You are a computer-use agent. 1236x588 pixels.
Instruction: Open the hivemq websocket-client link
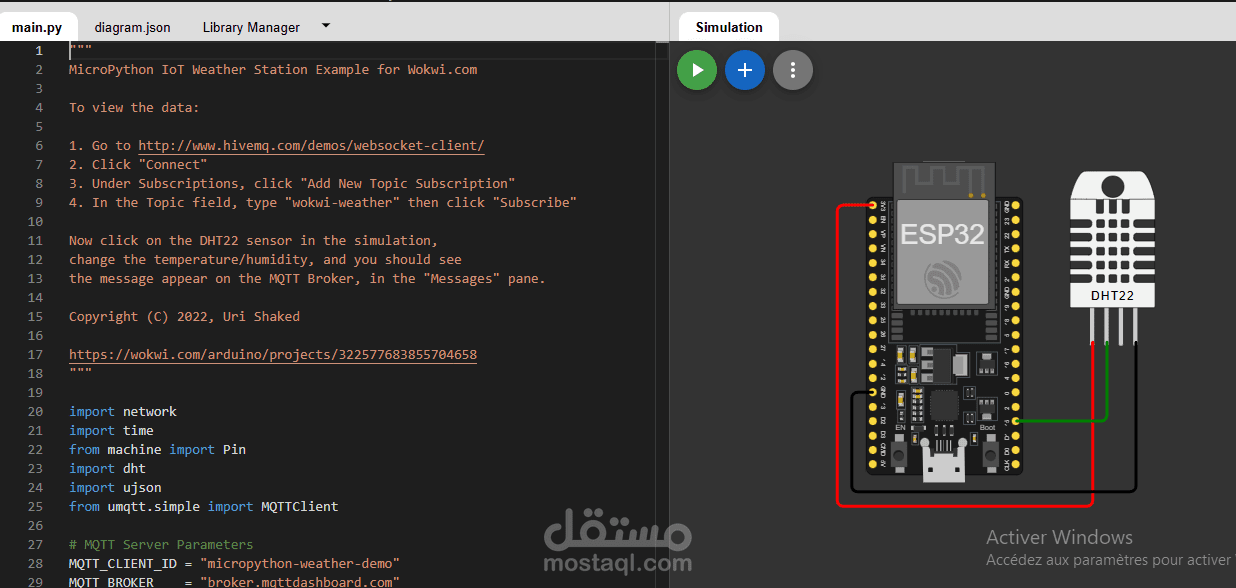coord(311,146)
